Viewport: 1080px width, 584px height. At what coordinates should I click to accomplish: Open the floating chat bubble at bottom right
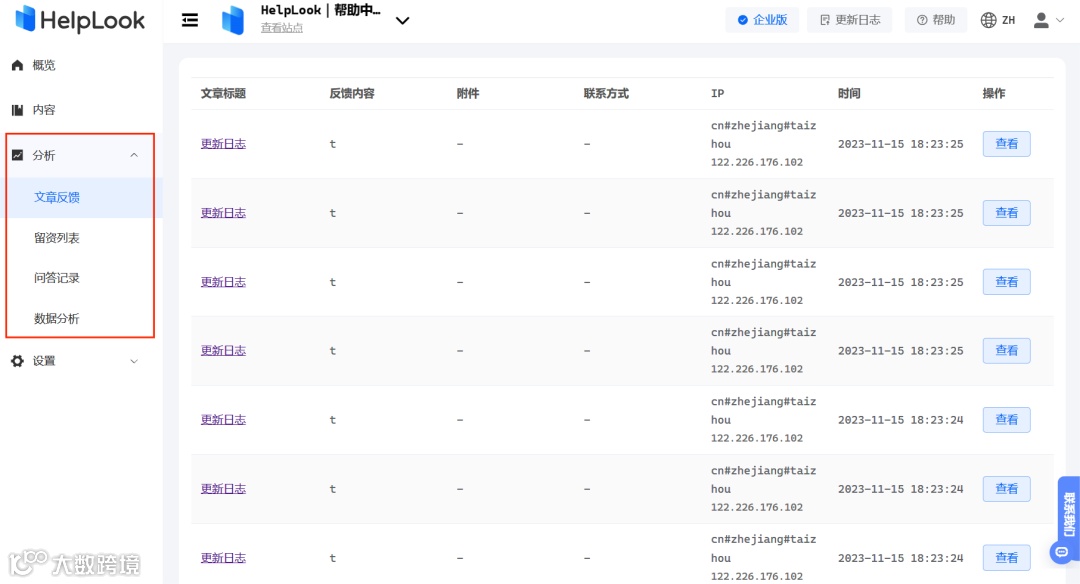[x=1061, y=552]
